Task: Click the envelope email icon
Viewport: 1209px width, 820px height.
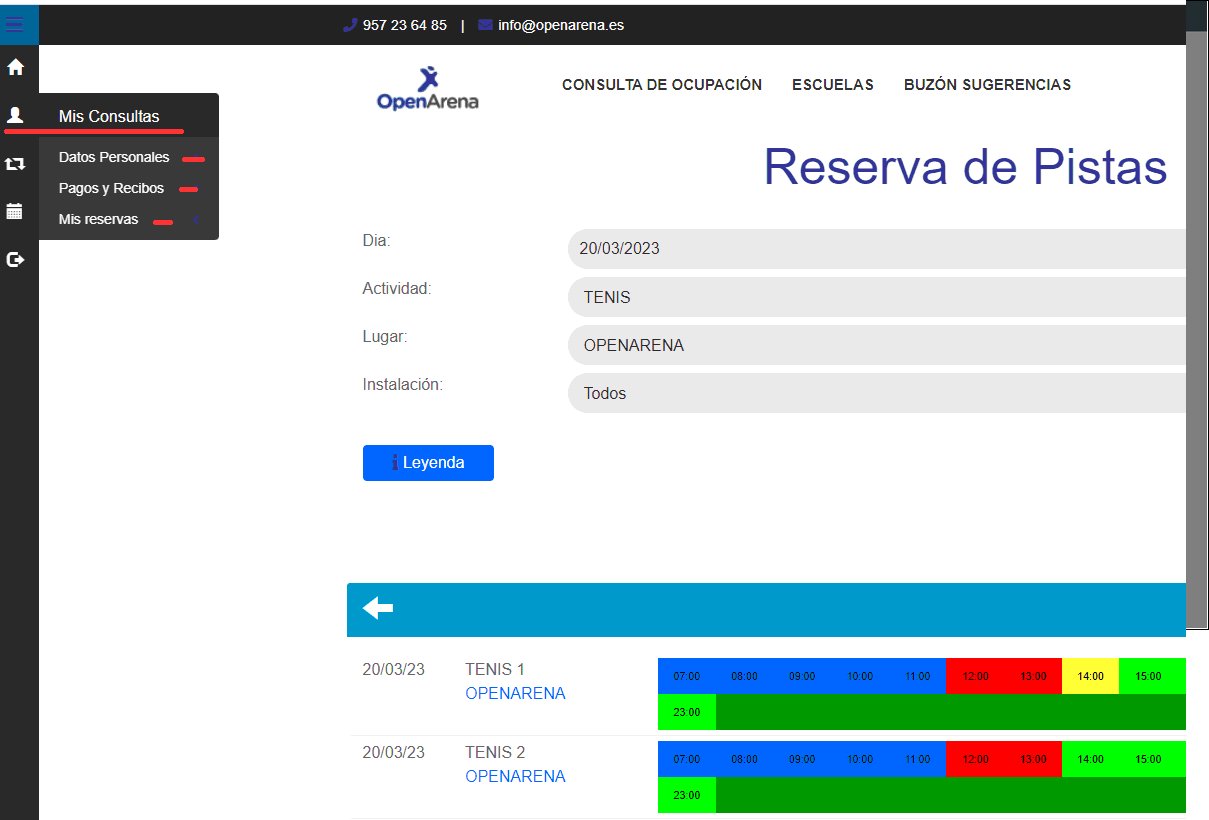Action: [x=485, y=25]
